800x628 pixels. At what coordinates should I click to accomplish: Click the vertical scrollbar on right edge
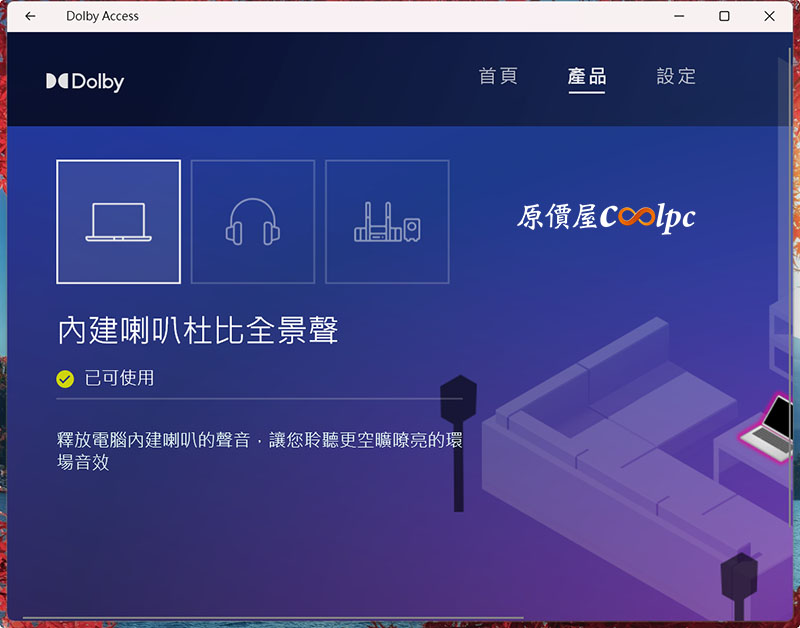coord(790,286)
